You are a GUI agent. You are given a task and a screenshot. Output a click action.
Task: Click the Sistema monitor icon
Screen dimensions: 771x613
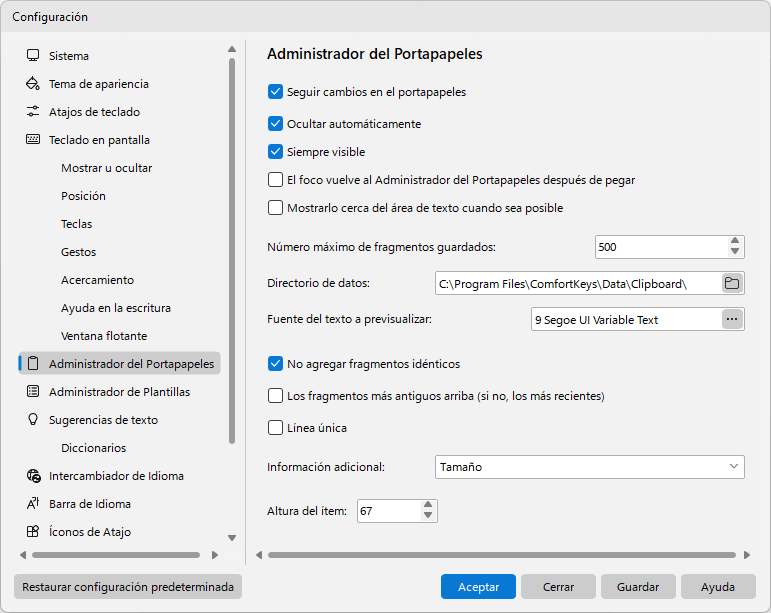[x=33, y=56]
